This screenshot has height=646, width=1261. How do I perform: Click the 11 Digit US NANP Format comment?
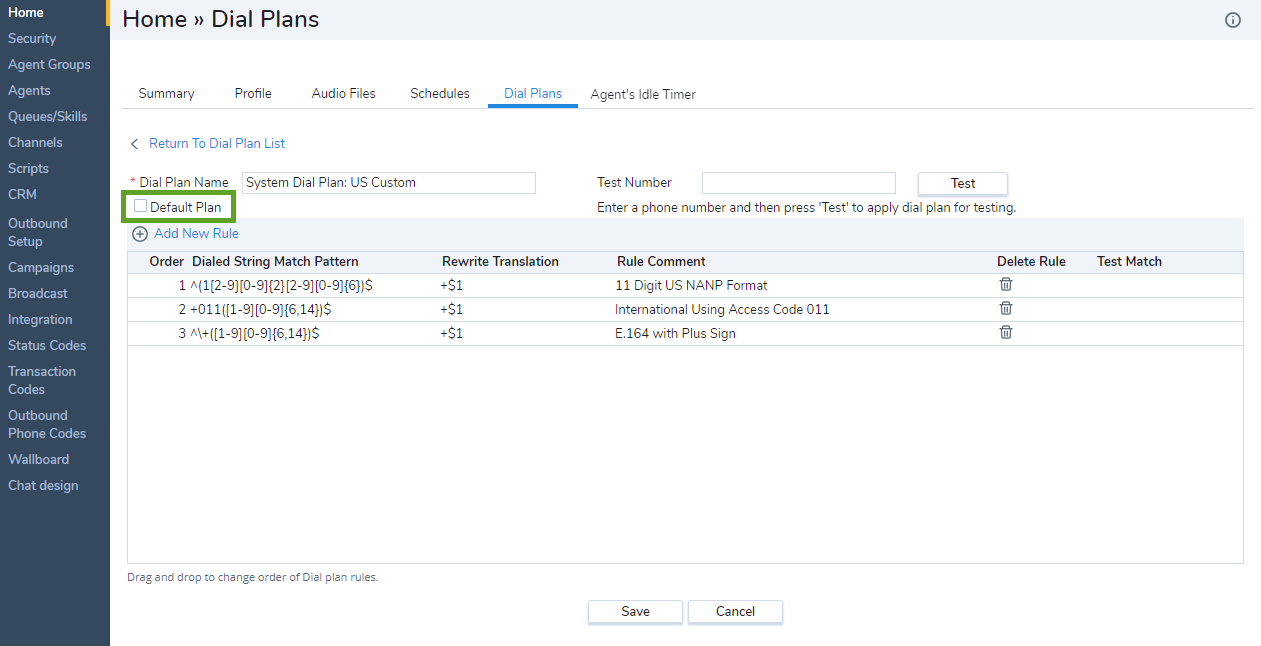(691, 285)
